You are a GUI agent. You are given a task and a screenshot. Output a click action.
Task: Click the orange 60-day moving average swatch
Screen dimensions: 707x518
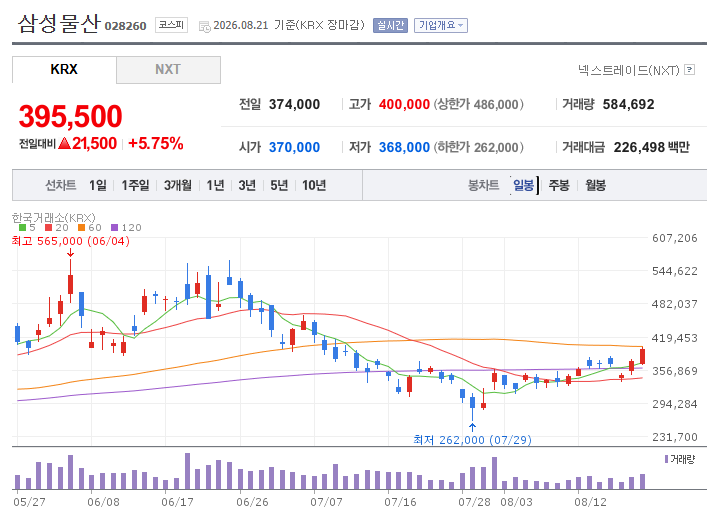[81, 228]
